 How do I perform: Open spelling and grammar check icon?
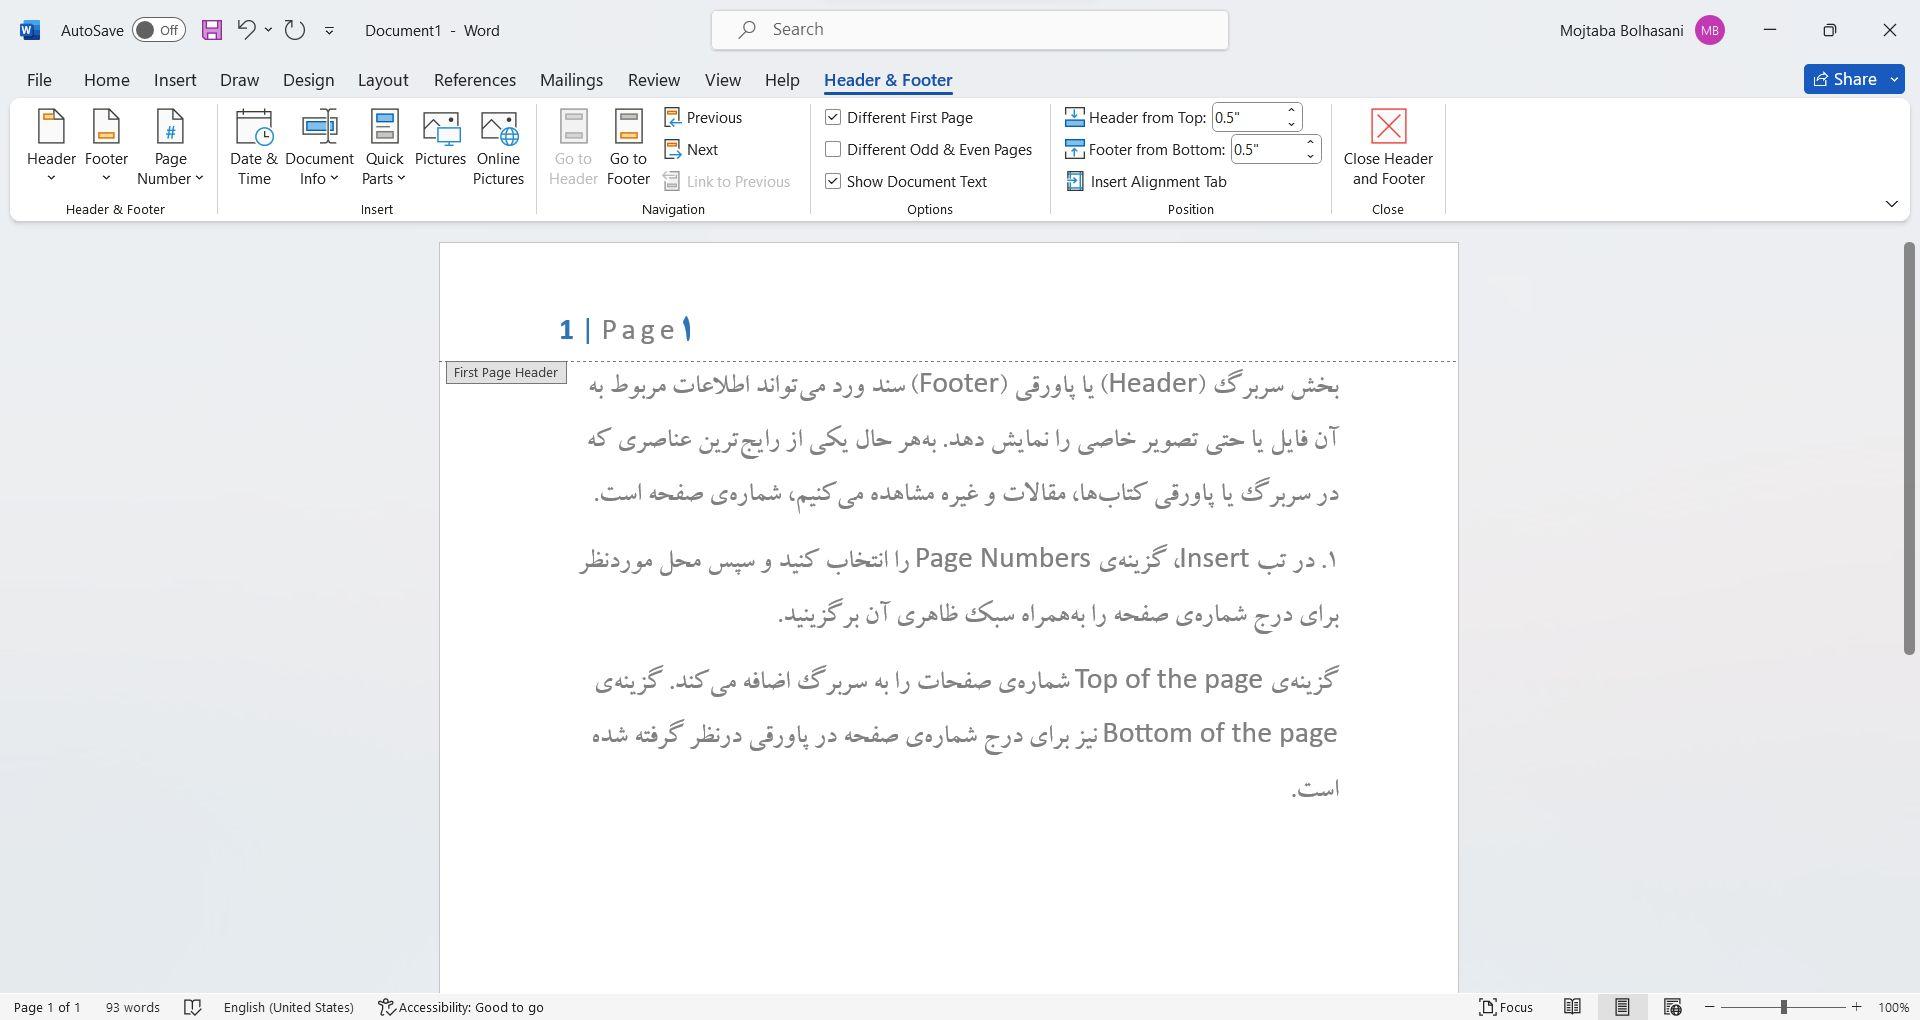click(193, 1007)
